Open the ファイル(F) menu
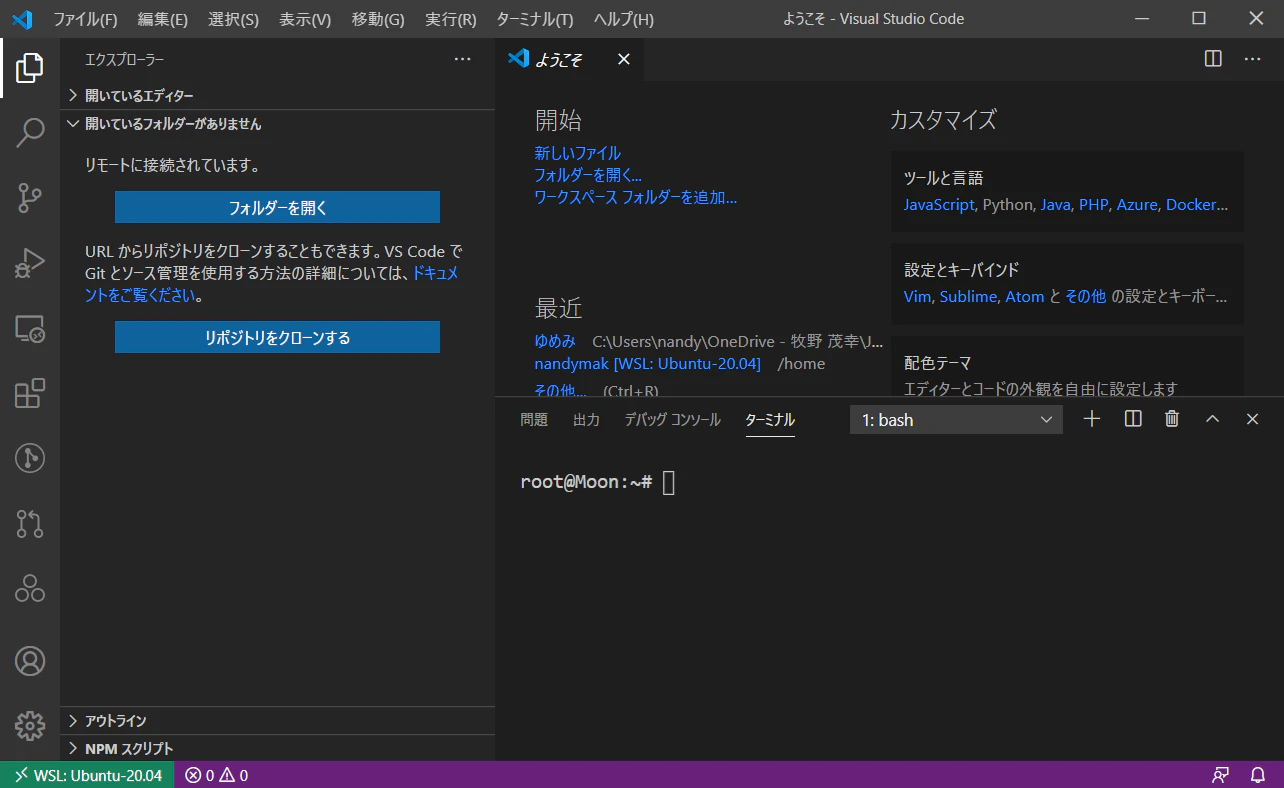The image size is (1284, 788). pyautogui.click(x=85, y=19)
